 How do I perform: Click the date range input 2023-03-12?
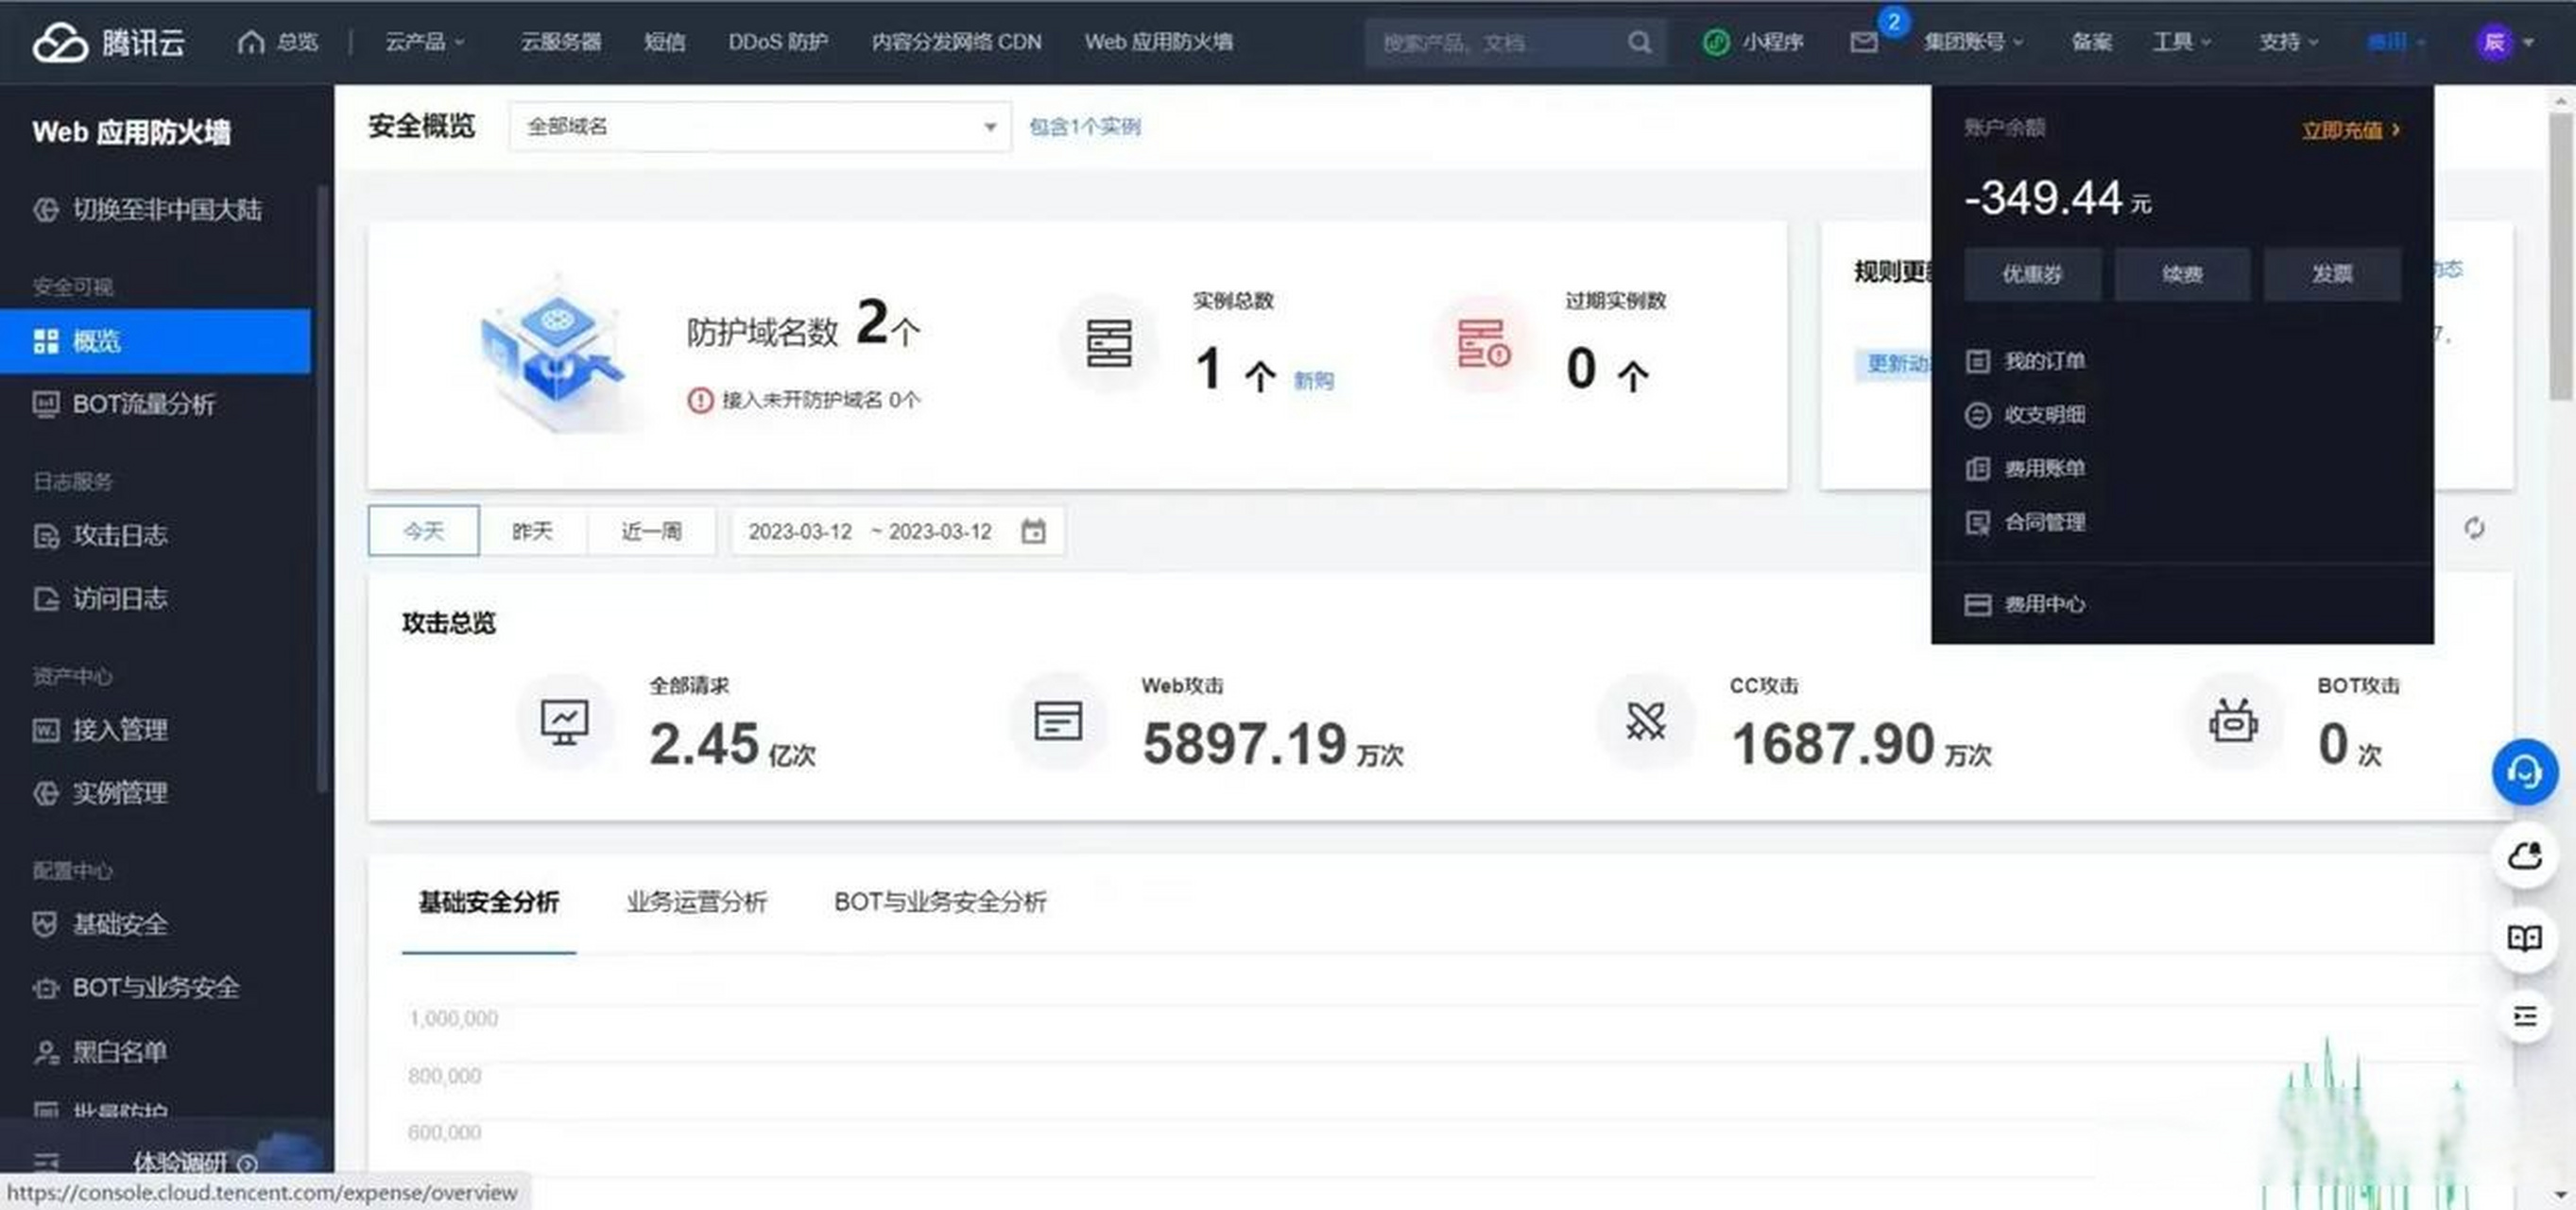coord(897,530)
